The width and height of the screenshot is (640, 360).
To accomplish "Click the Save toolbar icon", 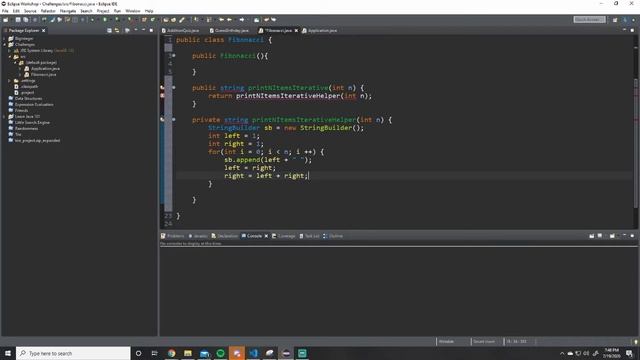I will (x=18, y=20).
